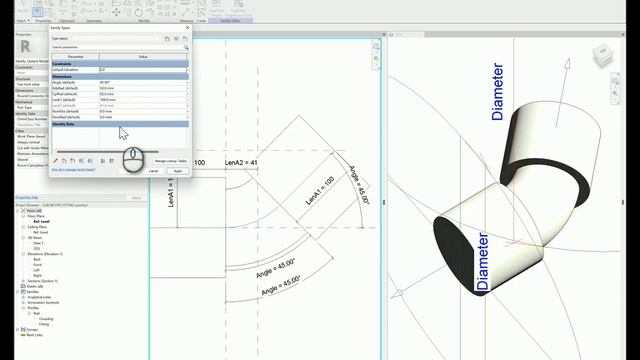Click the Parameter column header
The width and height of the screenshot is (640, 360).
tap(76, 57)
